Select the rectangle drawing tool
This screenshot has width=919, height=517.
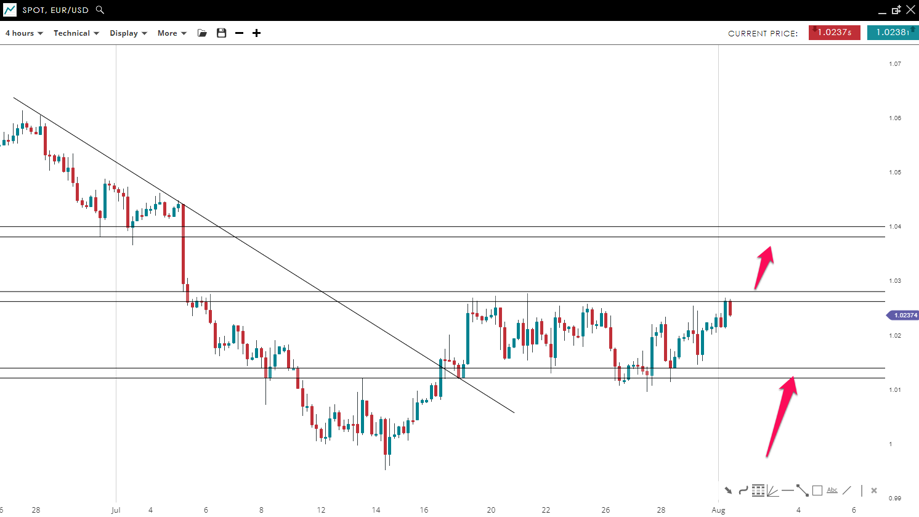[817, 491]
